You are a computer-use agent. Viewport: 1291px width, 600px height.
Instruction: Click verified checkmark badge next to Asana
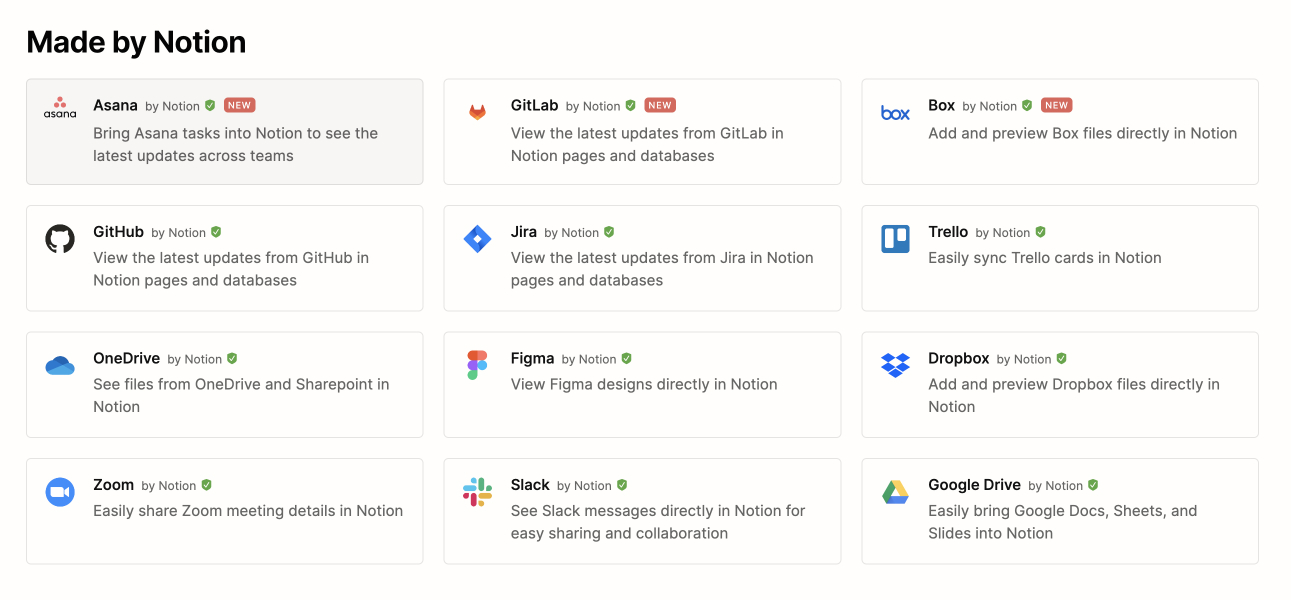[x=210, y=105]
